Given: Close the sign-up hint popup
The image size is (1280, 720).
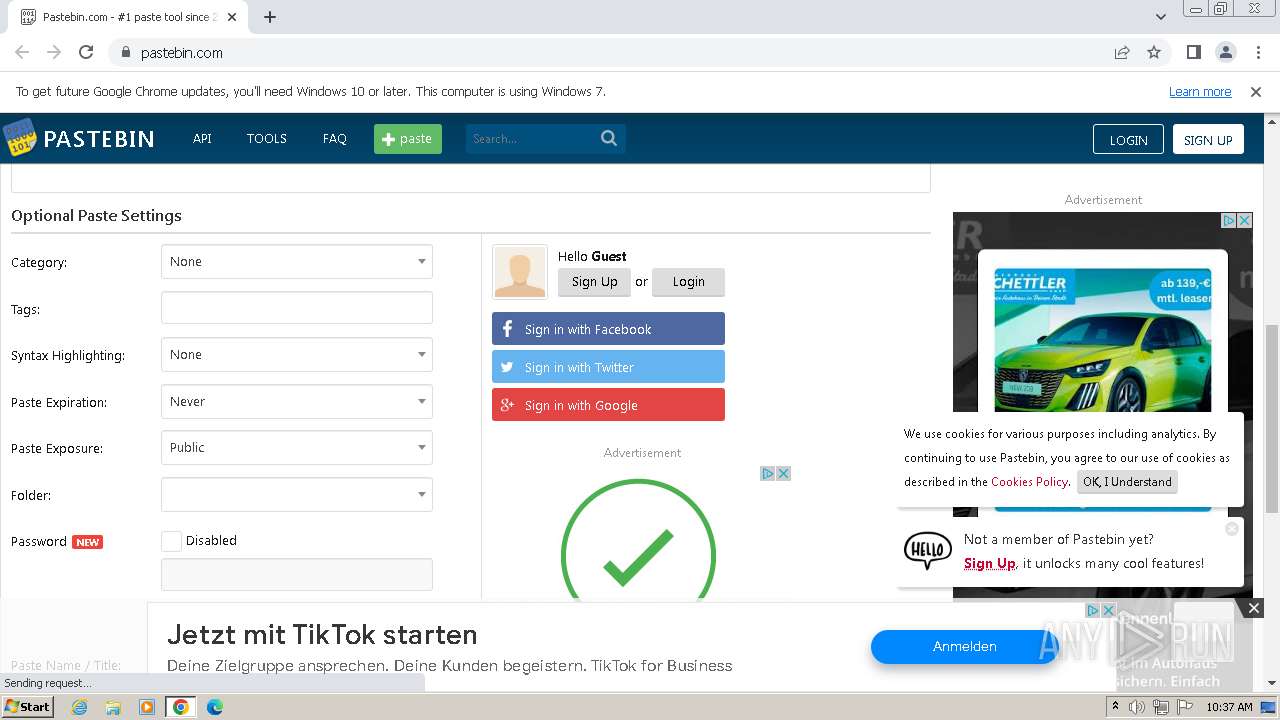Looking at the screenshot, I should click(x=1232, y=528).
